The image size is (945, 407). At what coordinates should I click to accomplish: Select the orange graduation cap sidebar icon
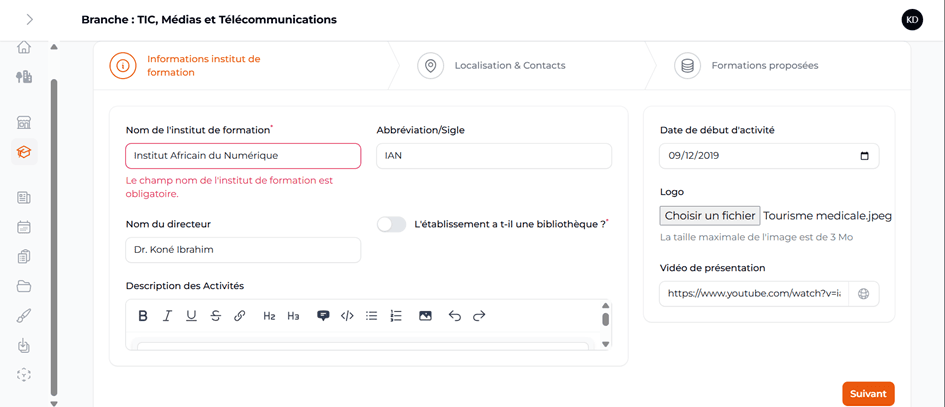tap(24, 152)
